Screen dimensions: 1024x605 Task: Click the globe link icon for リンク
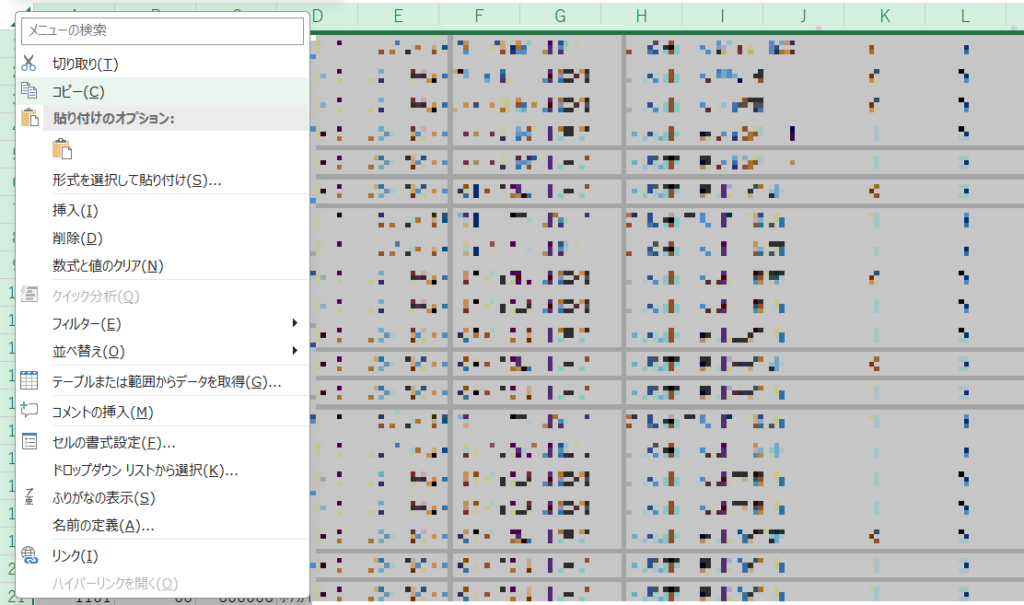click(x=30, y=555)
